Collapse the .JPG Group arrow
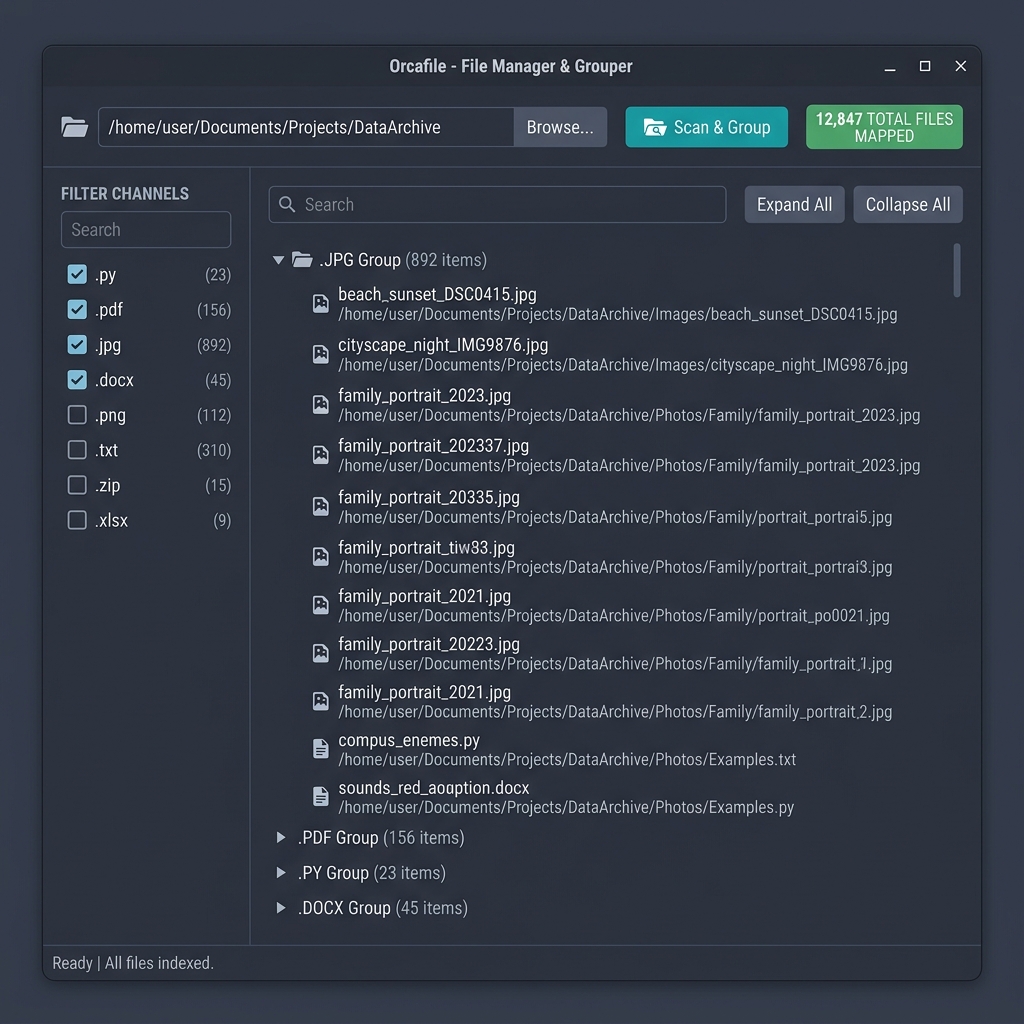Image resolution: width=1024 pixels, height=1024 pixels. coord(279,260)
